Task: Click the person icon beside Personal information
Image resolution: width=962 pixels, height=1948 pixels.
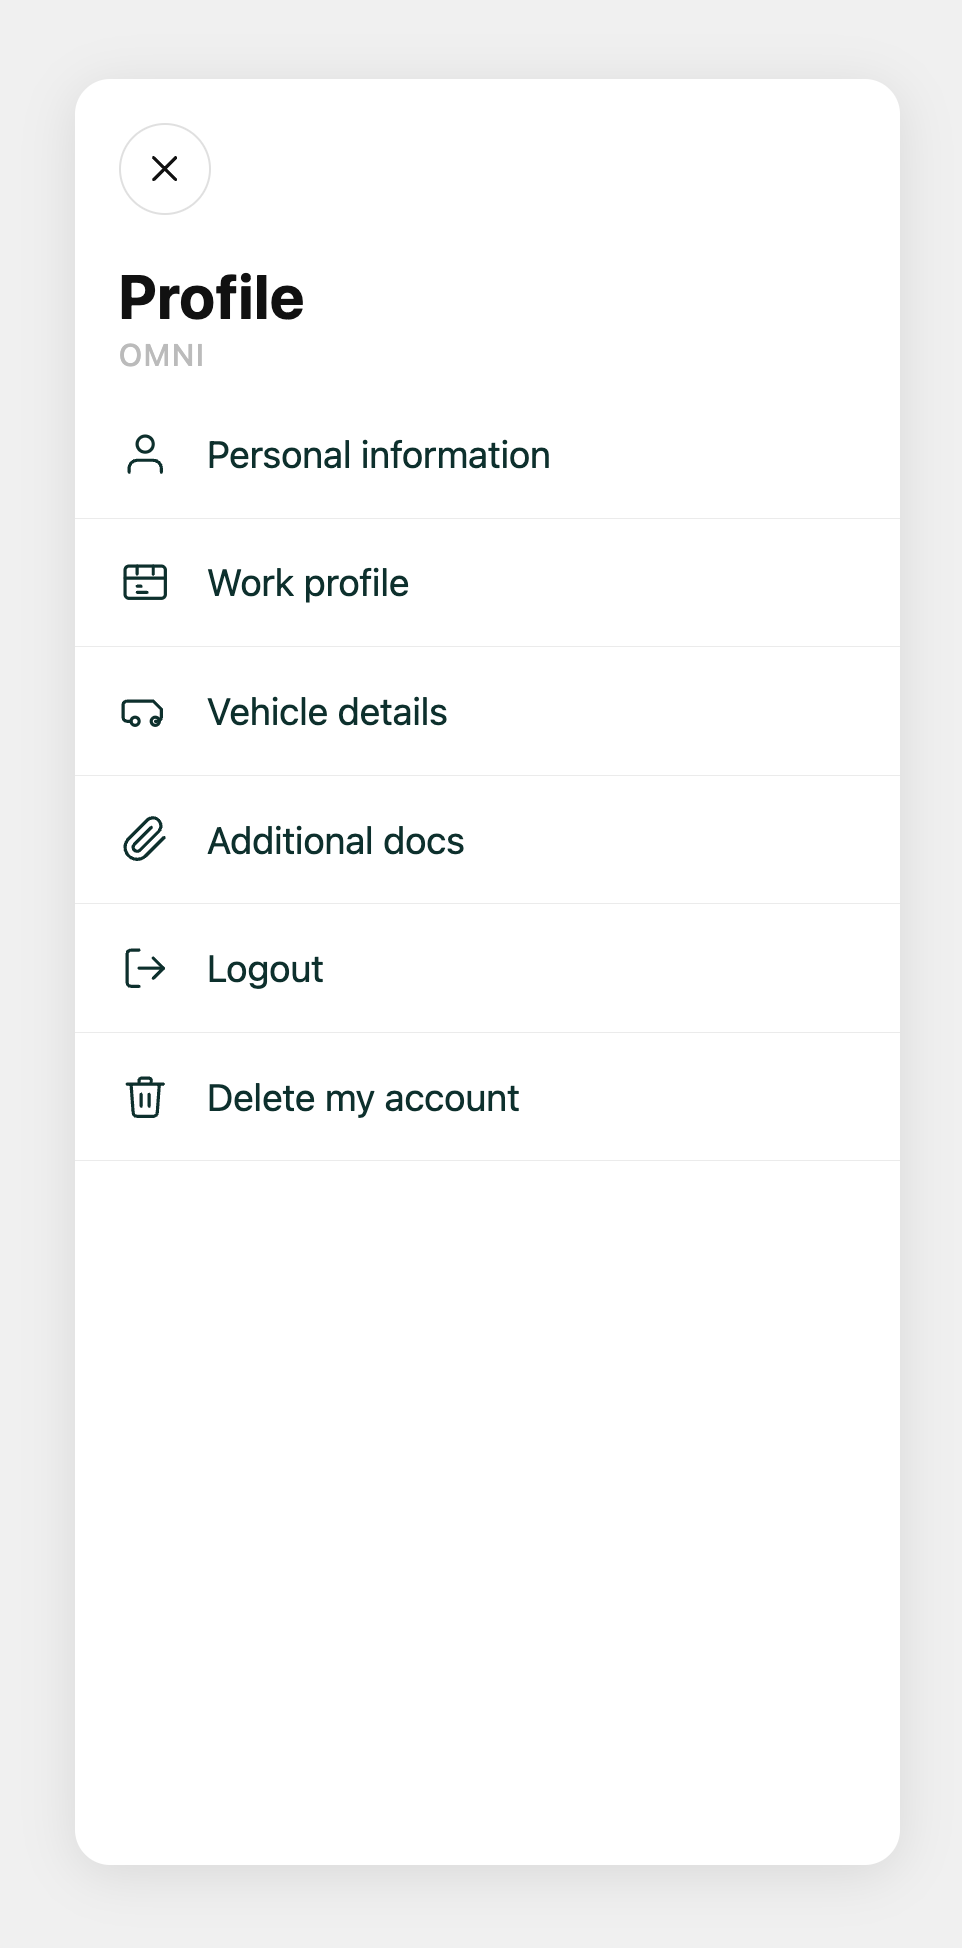Action: pyautogui.click(x=145, y=454)
